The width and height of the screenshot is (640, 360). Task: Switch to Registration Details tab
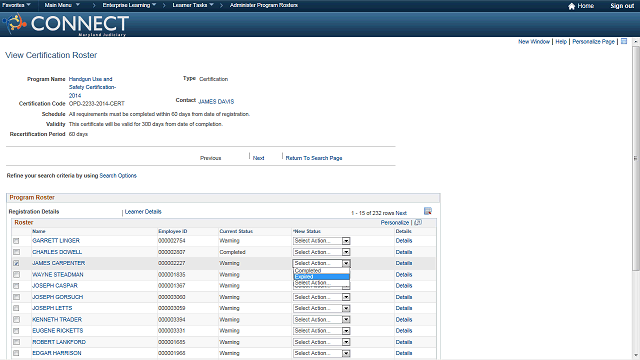(x=34, y=211)
